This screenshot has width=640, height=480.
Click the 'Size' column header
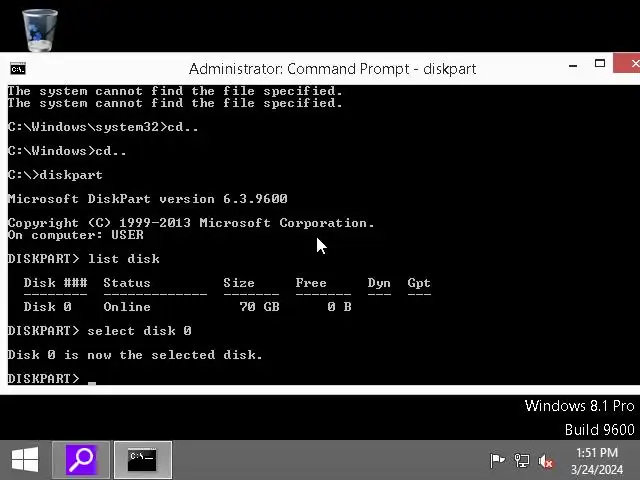pyautogui.click(x=239, y=283)
